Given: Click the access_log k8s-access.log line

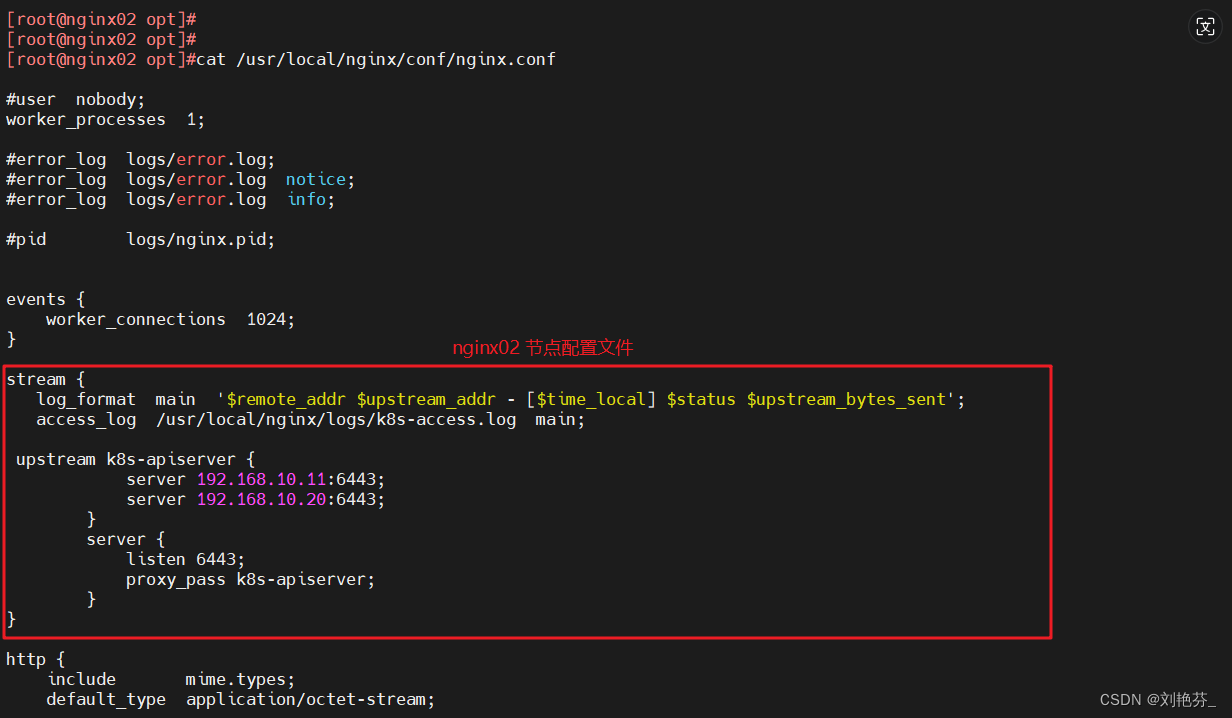Looking at the screenshot, I should pyautogui.click(x=311, y=420).
